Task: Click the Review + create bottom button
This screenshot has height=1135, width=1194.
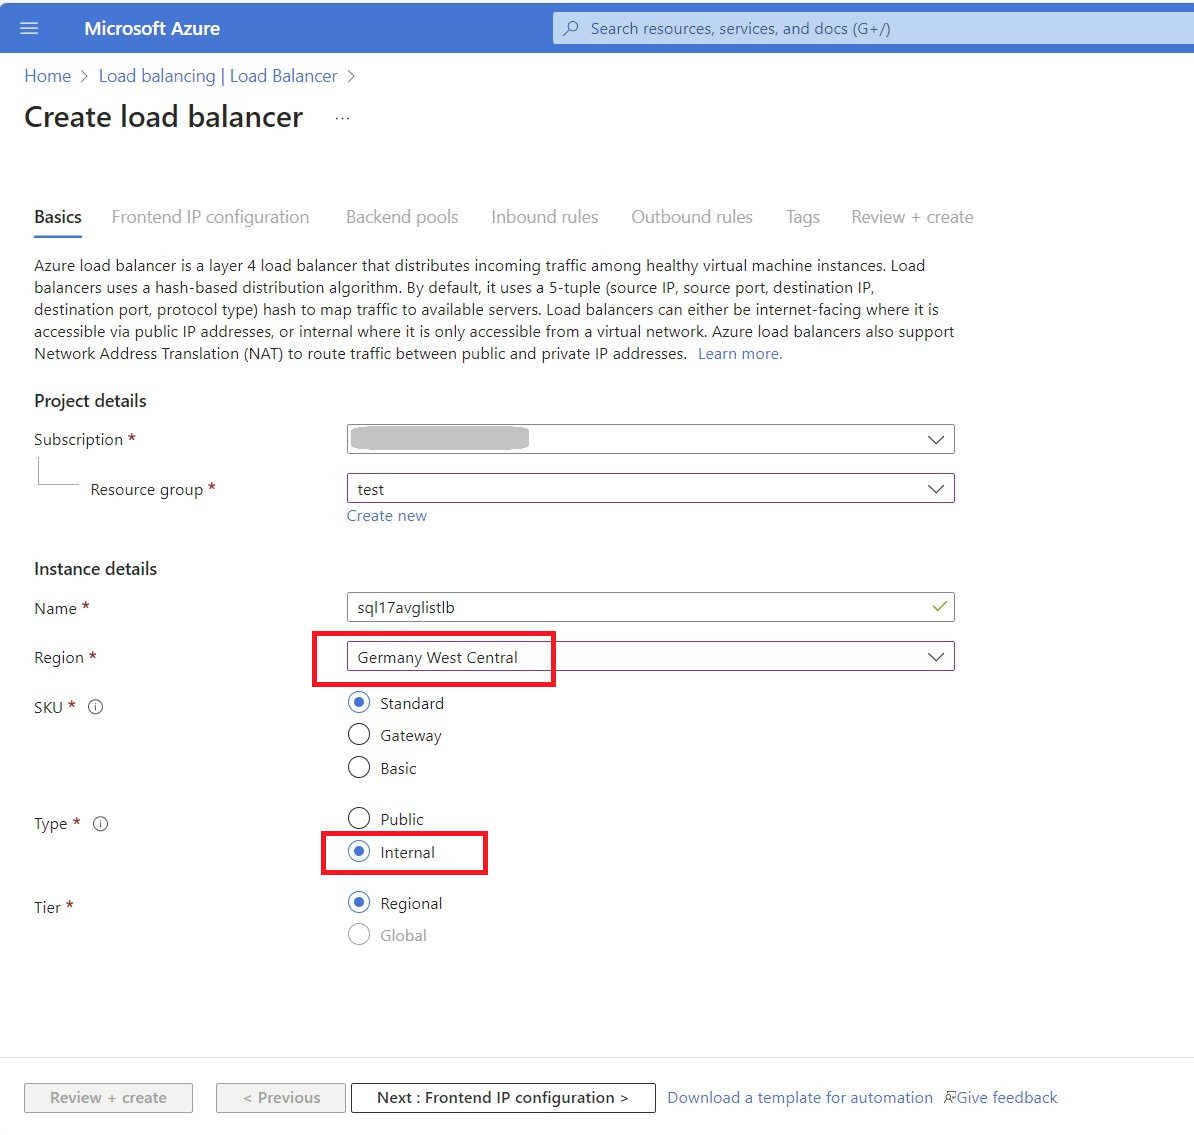Action: 108,1098
